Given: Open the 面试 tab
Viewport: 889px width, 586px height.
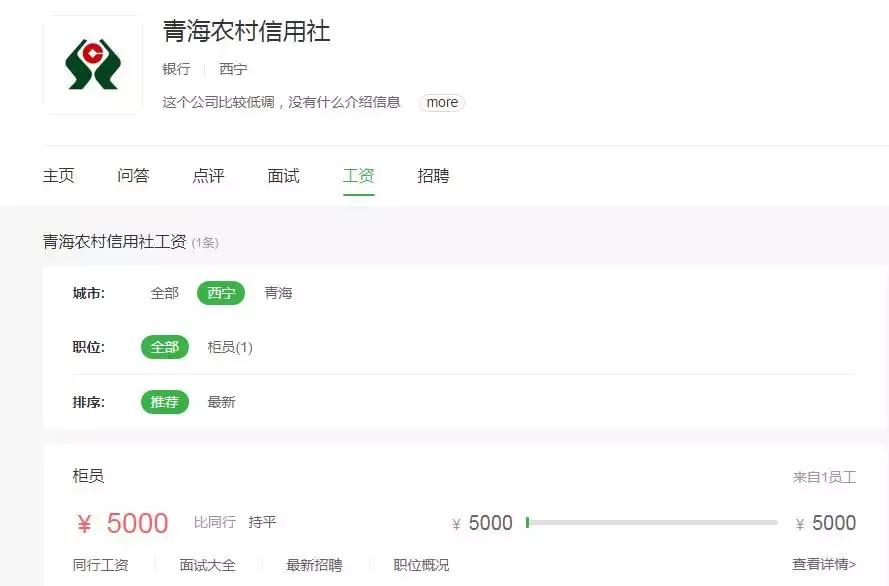Looking at the screenshot, I should pyautogui.click(x=283, y=175).
